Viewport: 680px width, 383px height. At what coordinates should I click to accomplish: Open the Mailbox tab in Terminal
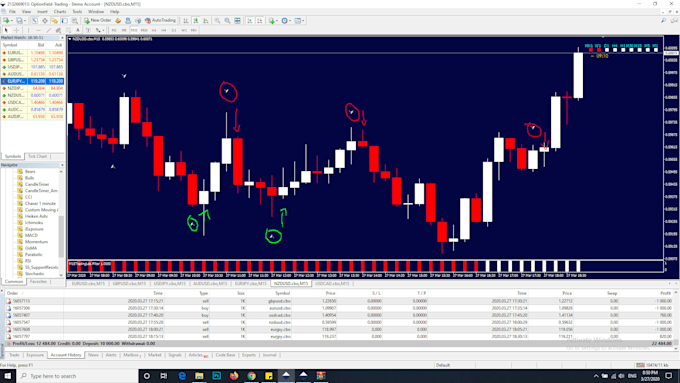[x=131, y=355]
